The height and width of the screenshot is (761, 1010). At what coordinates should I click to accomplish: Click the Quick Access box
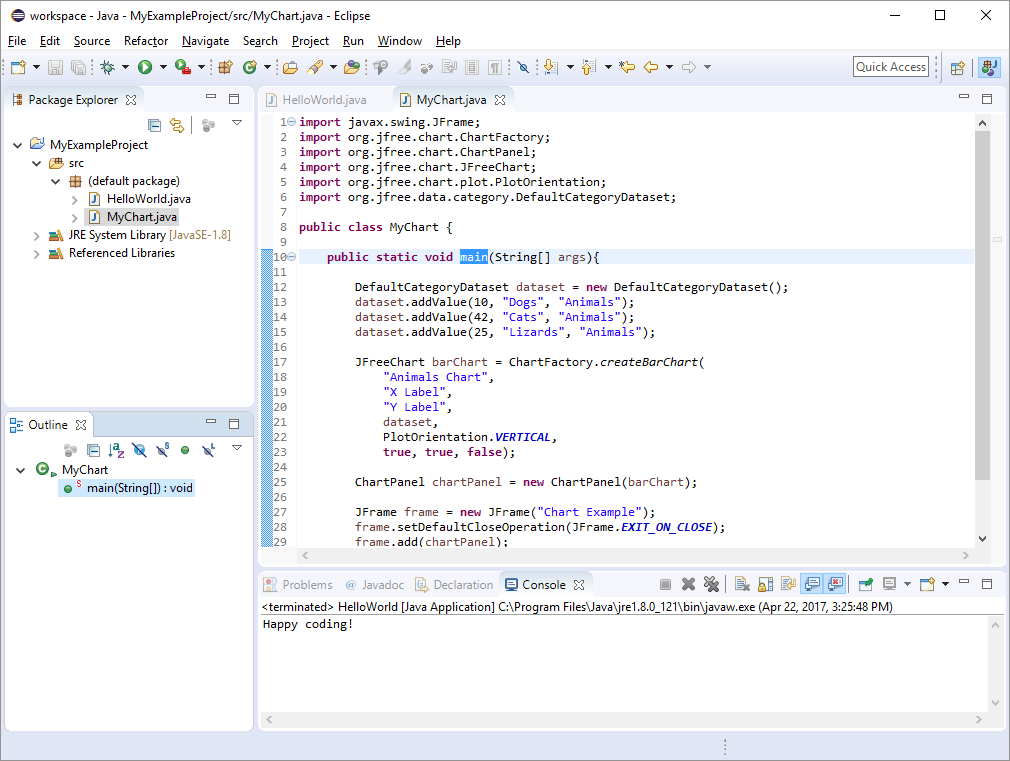tap(890, 67)
